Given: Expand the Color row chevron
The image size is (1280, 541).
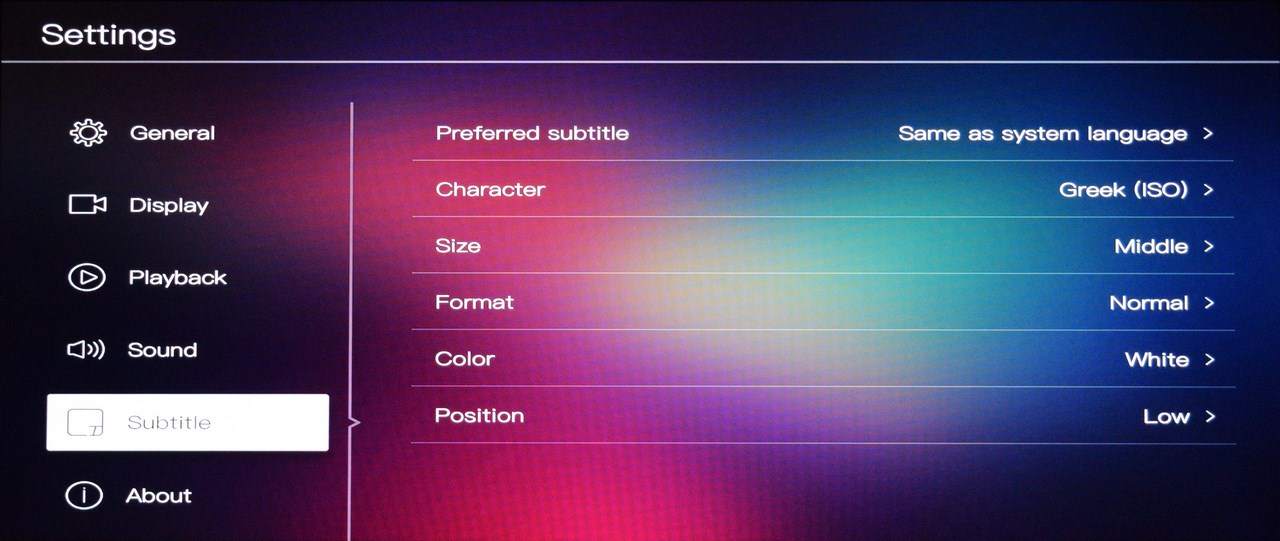Looking at the screenshot, I should (1209, 359).
